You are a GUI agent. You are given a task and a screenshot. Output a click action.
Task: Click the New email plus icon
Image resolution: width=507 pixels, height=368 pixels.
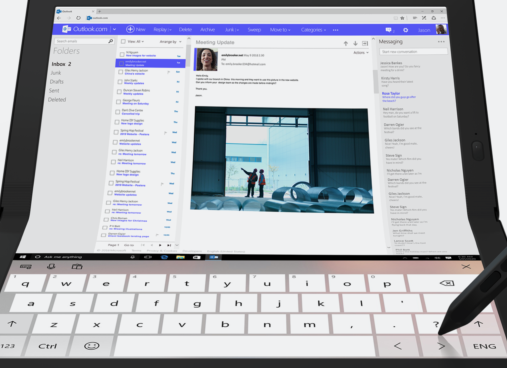pos(130,29)
